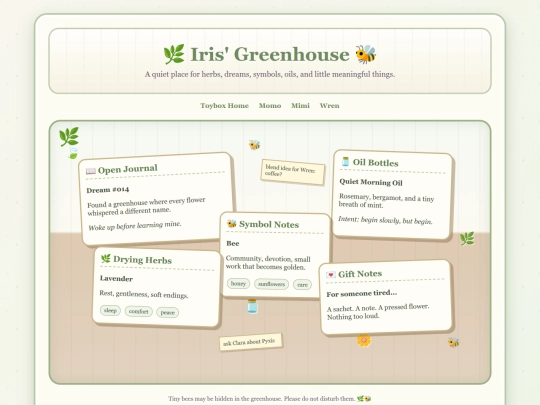Go to Momo's page
This screenshot has width=540, height=405.
coord(270,106)
